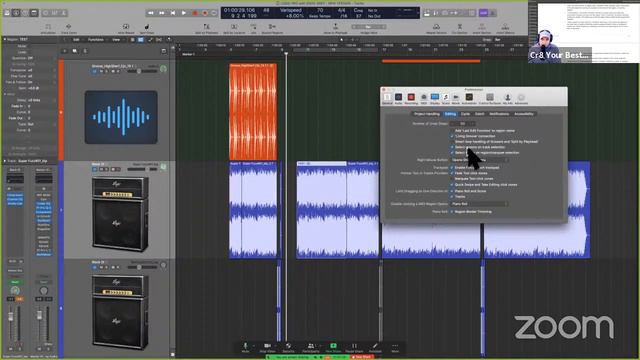Switch to the Catch tab
This screenshot has height=360, width=640.
[480, 114]
